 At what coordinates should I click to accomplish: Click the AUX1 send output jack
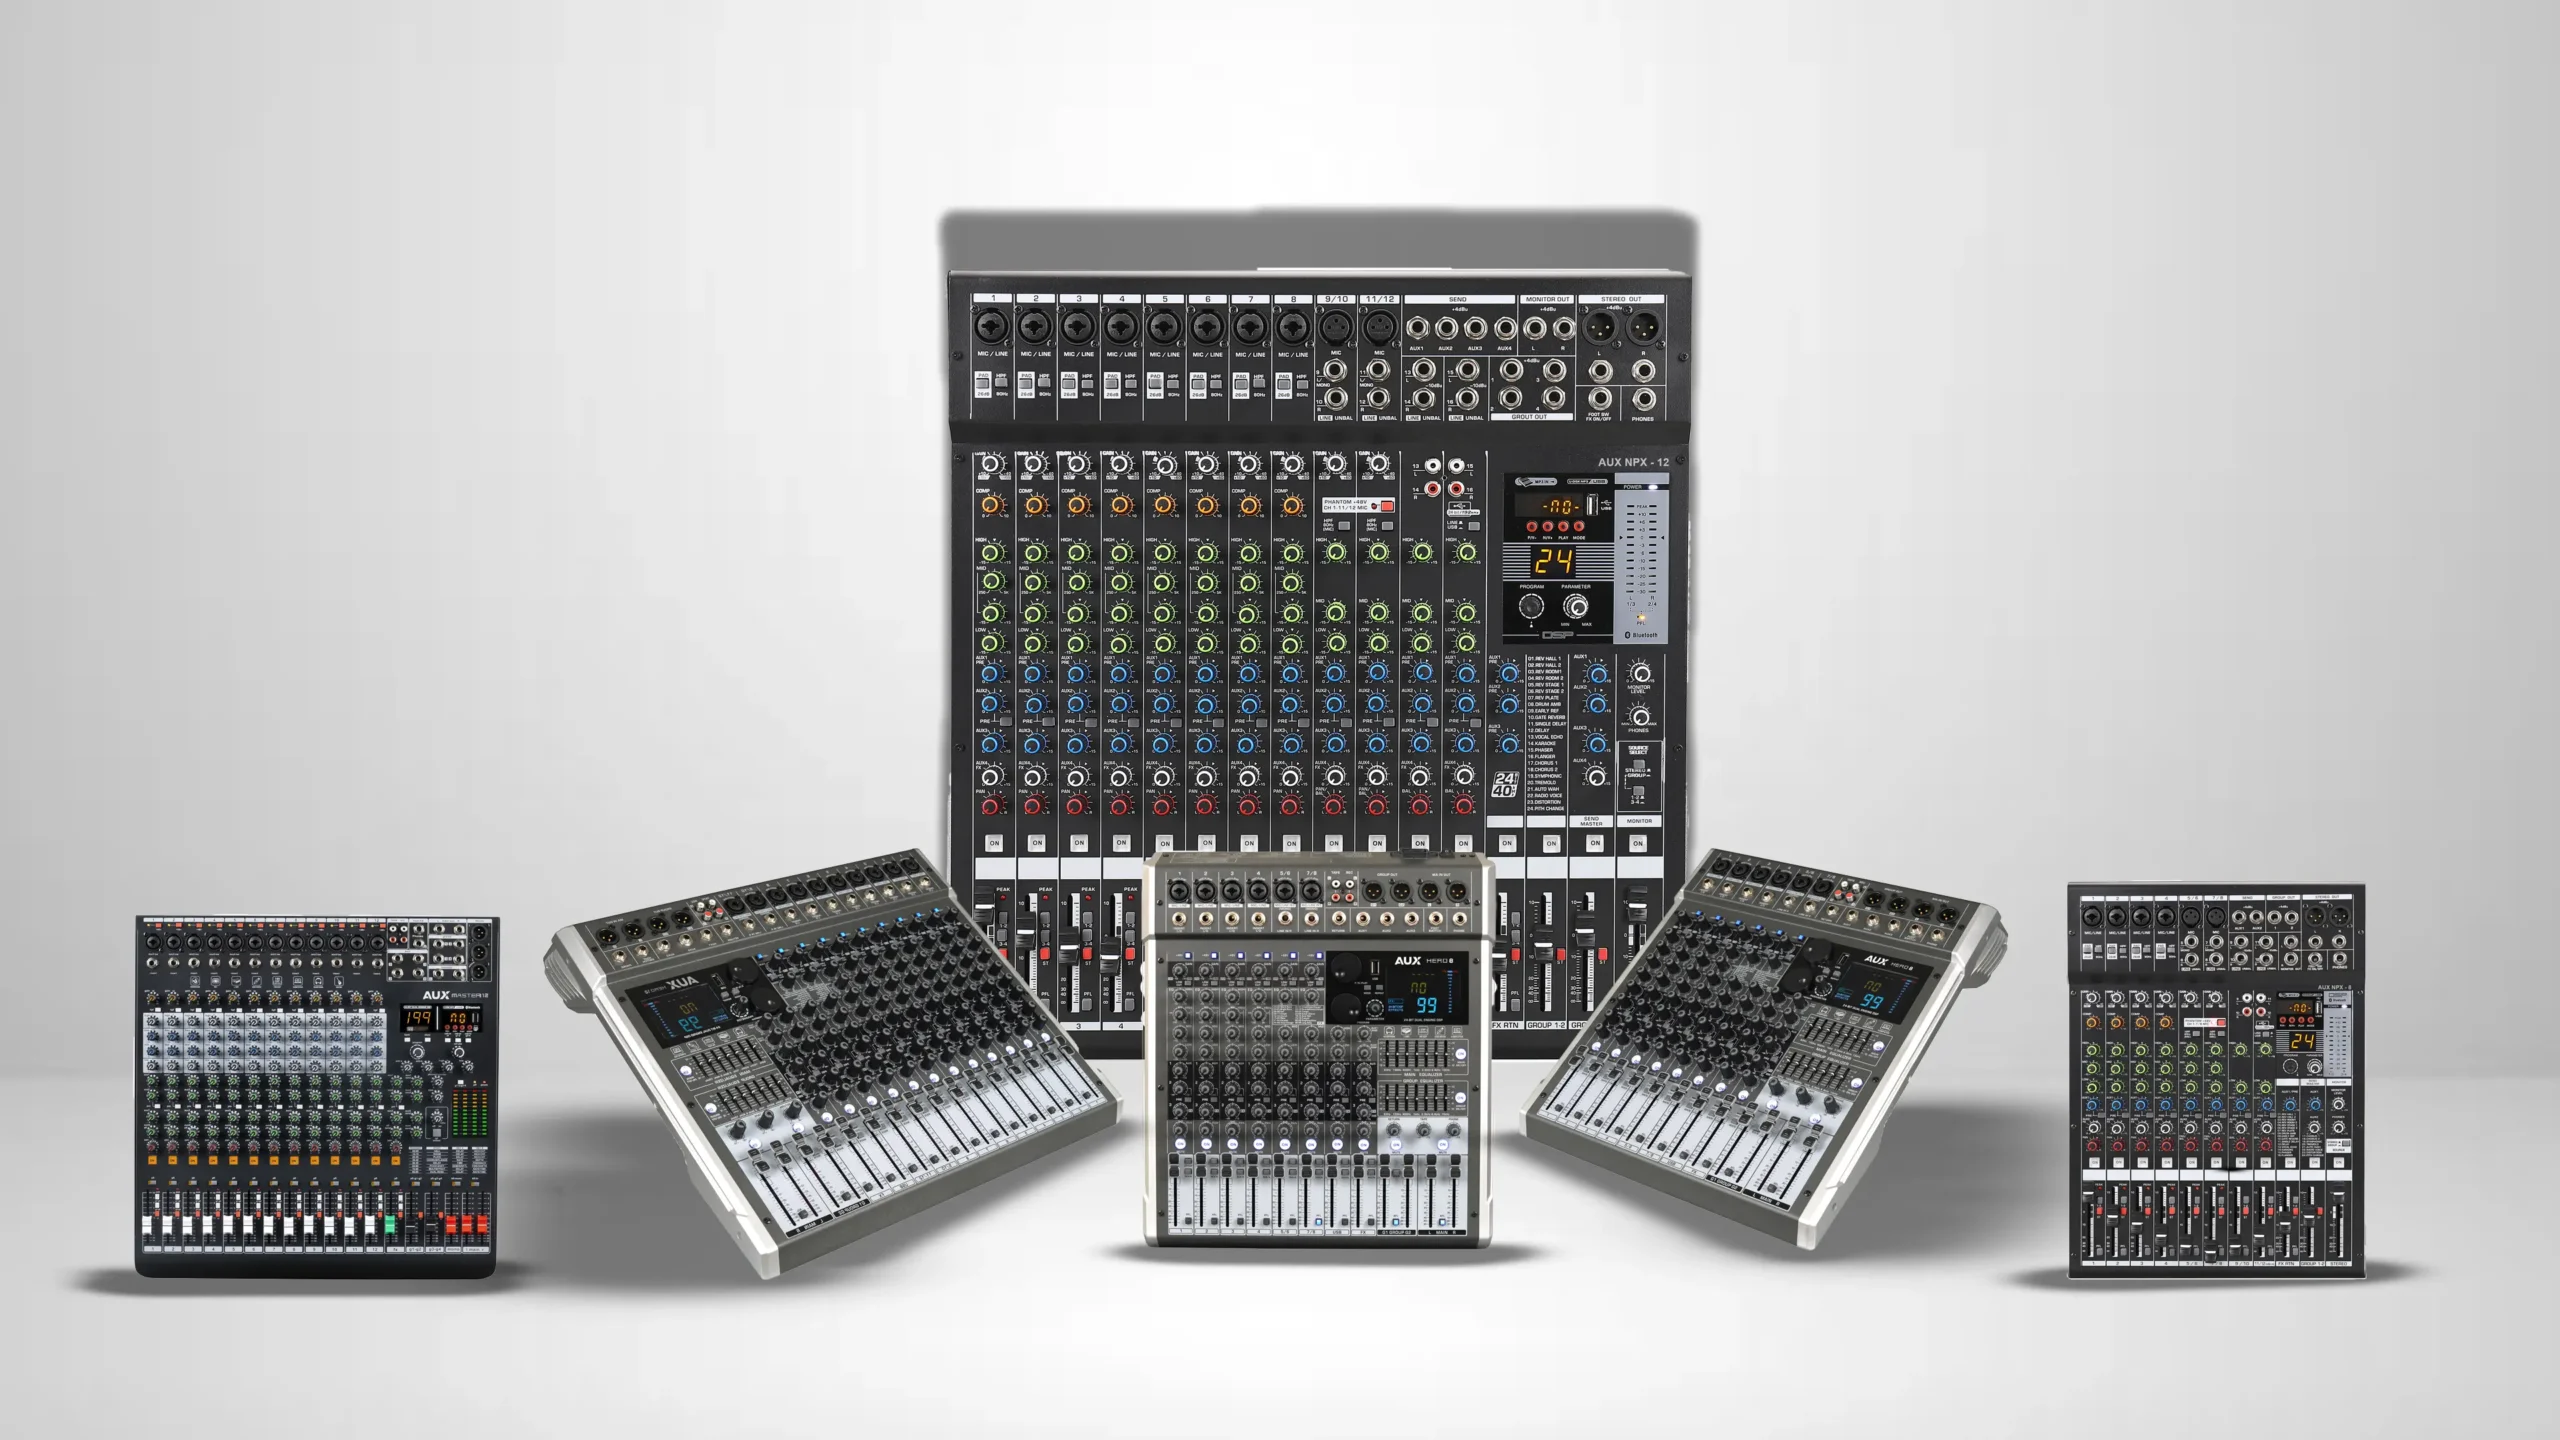1417,328
